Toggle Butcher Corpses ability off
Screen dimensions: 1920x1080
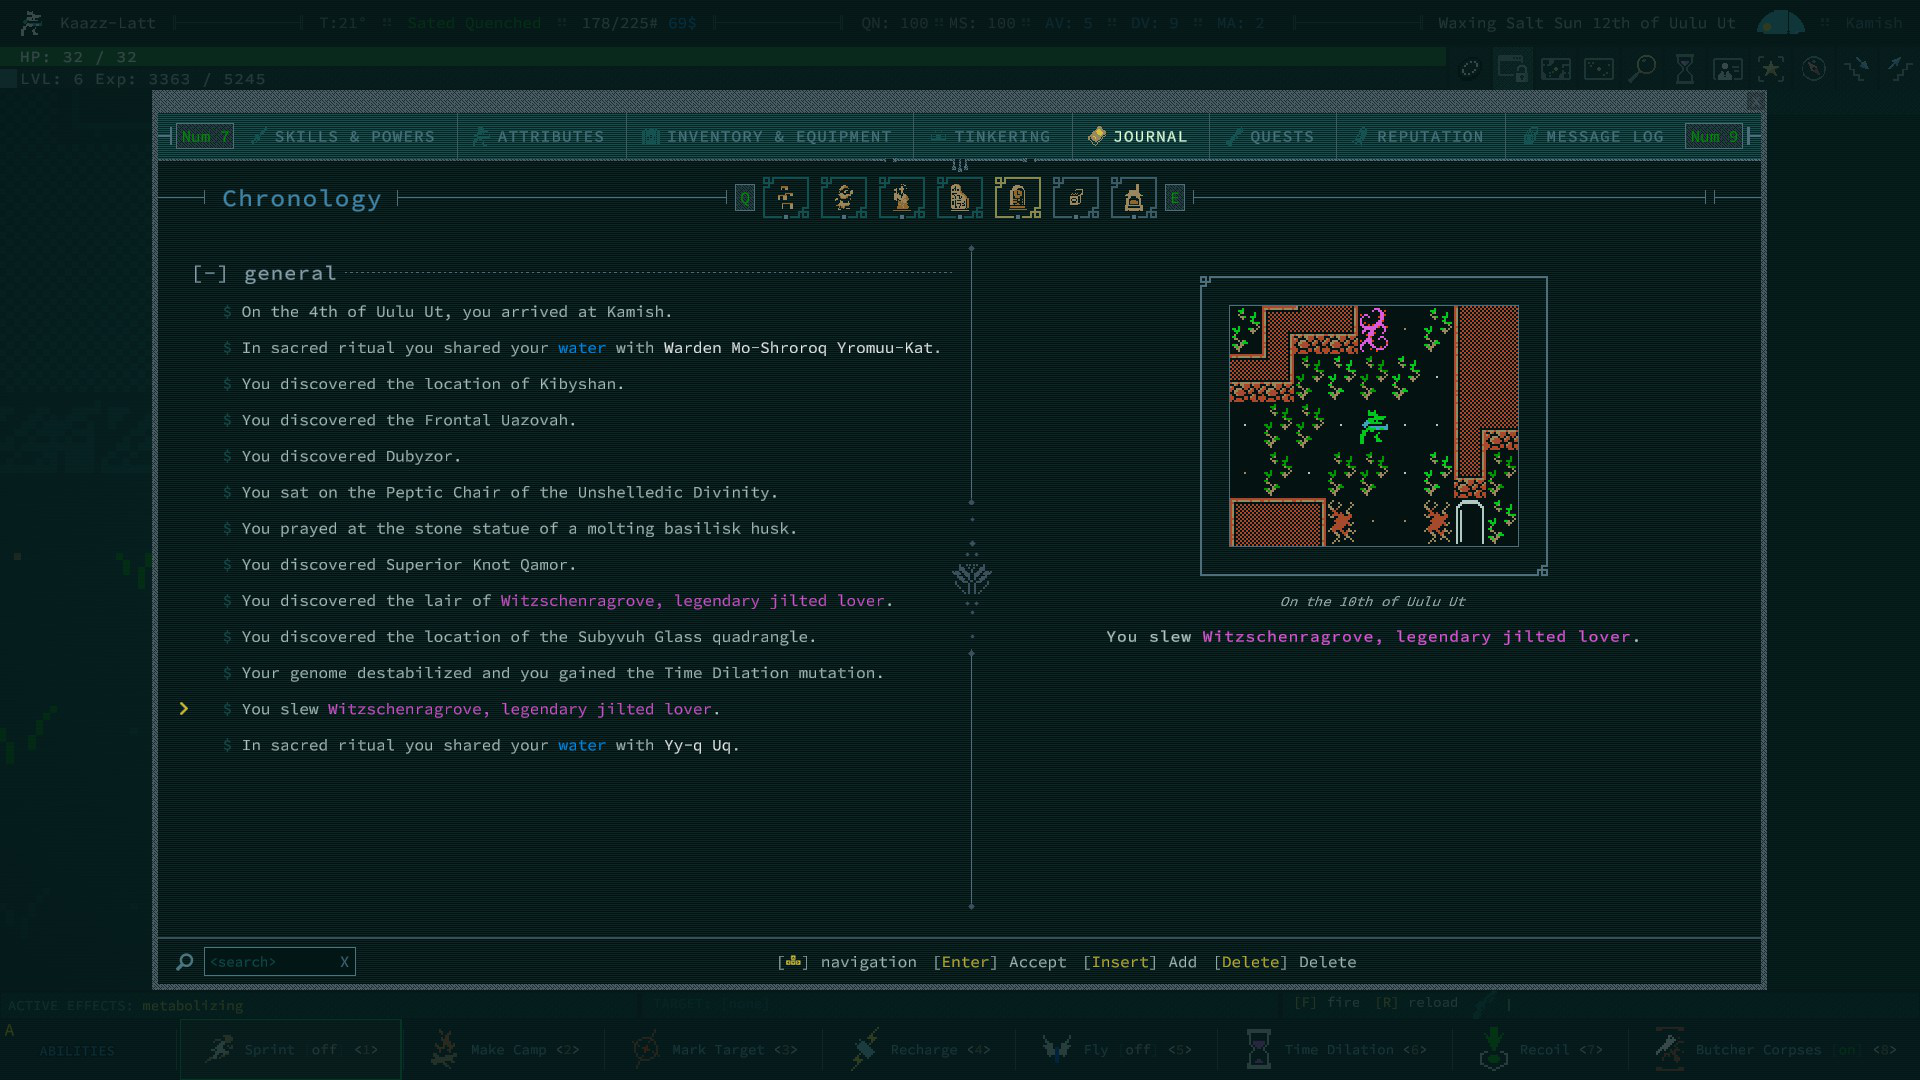pyautogui.click(x=1775, y=1049)
